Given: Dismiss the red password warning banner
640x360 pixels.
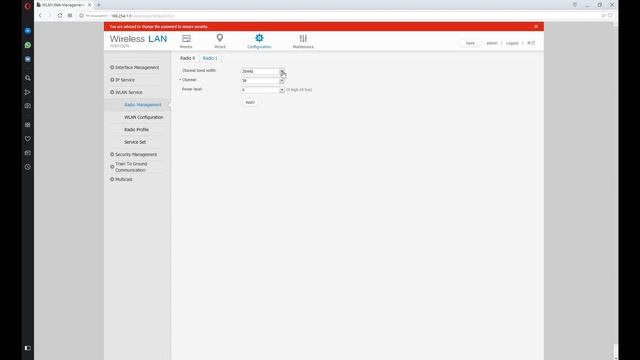Looking at the screenshot, I should (536, 27).
